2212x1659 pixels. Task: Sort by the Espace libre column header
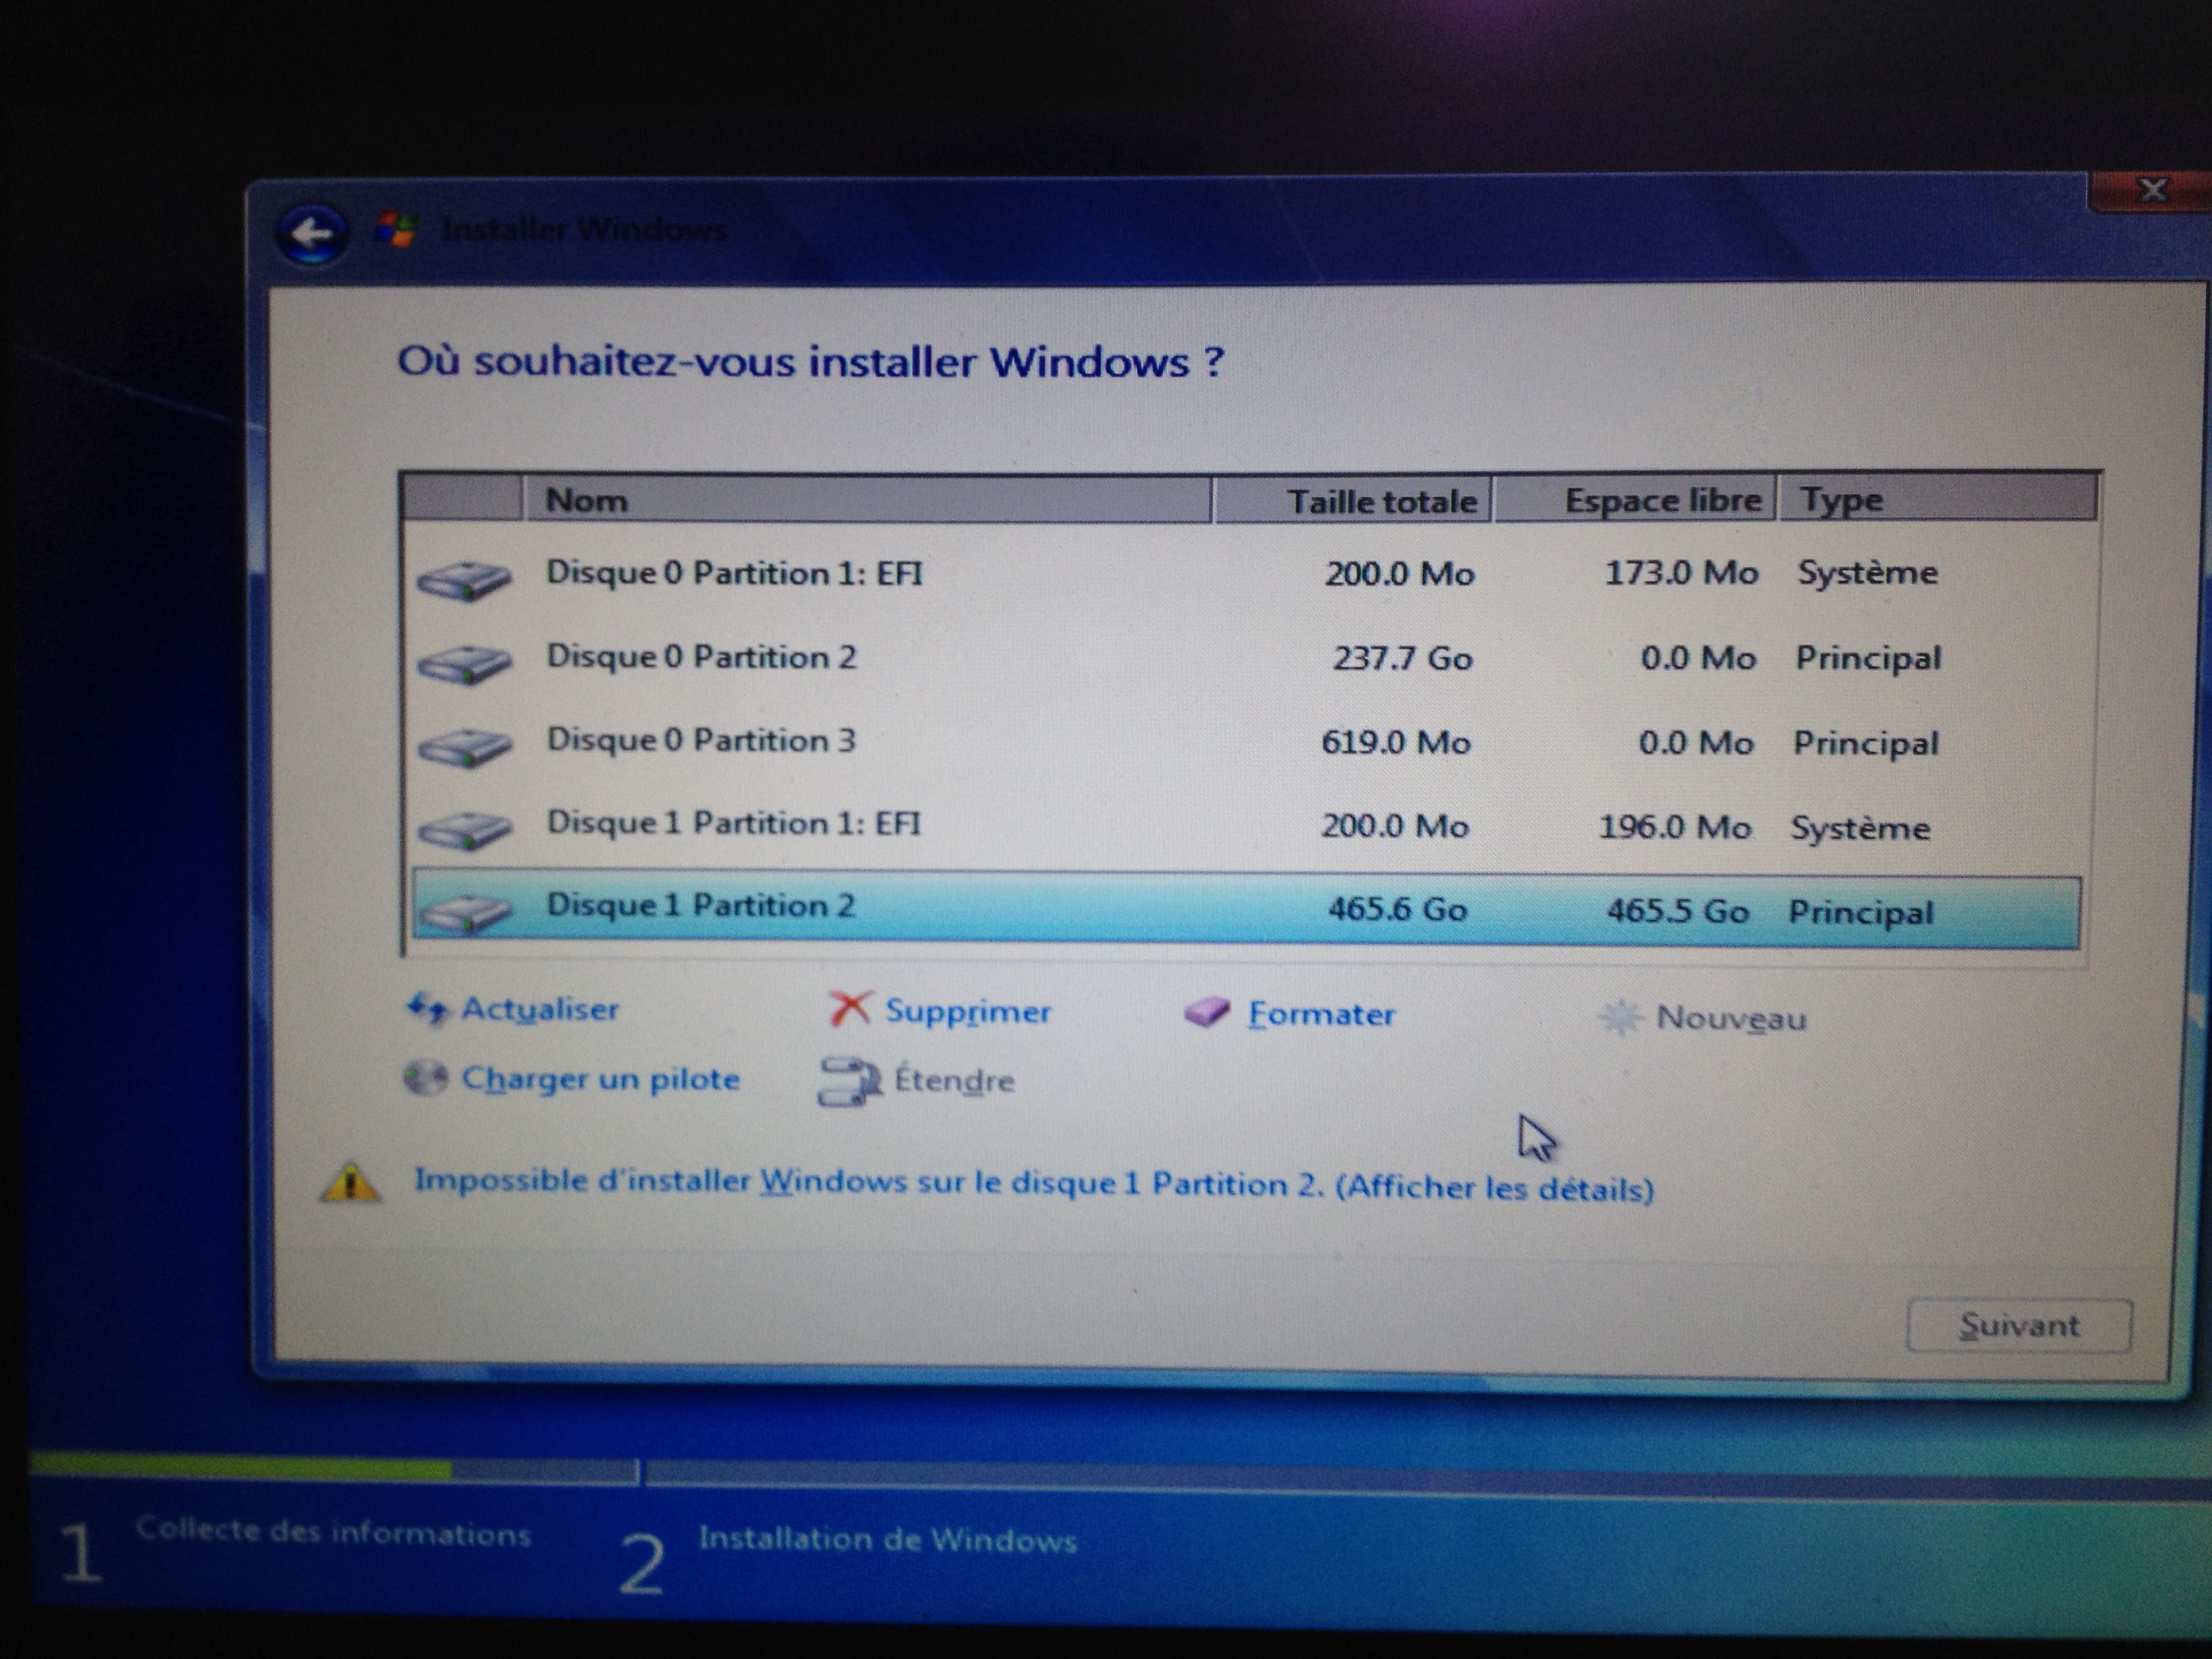coord(1635,500)
